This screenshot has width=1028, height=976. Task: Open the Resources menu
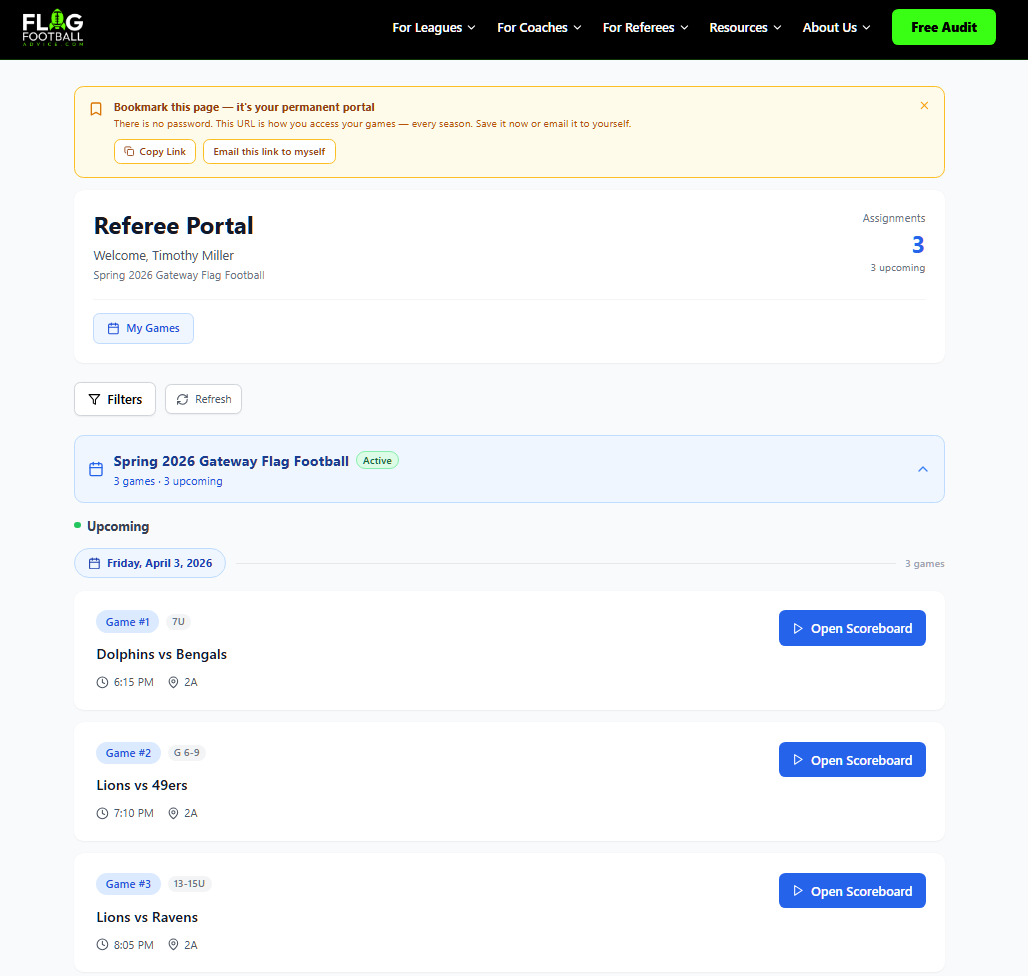pos(745,28)
